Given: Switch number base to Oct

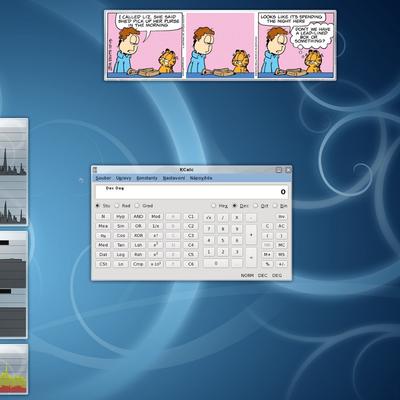Looking at the screenshot, I should coord(261,206).
